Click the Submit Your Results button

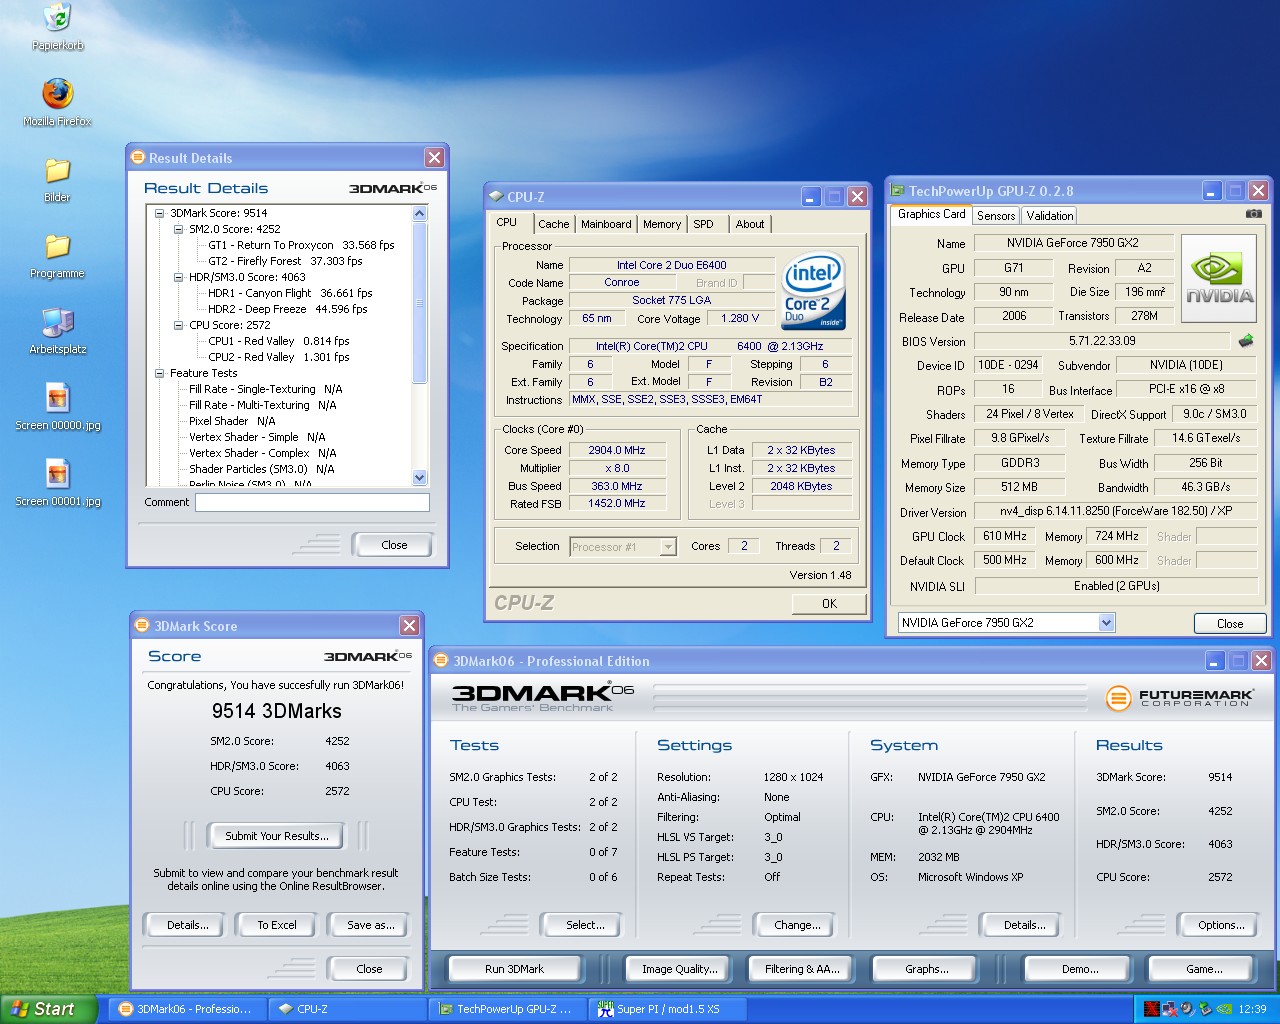click(276, 836)
